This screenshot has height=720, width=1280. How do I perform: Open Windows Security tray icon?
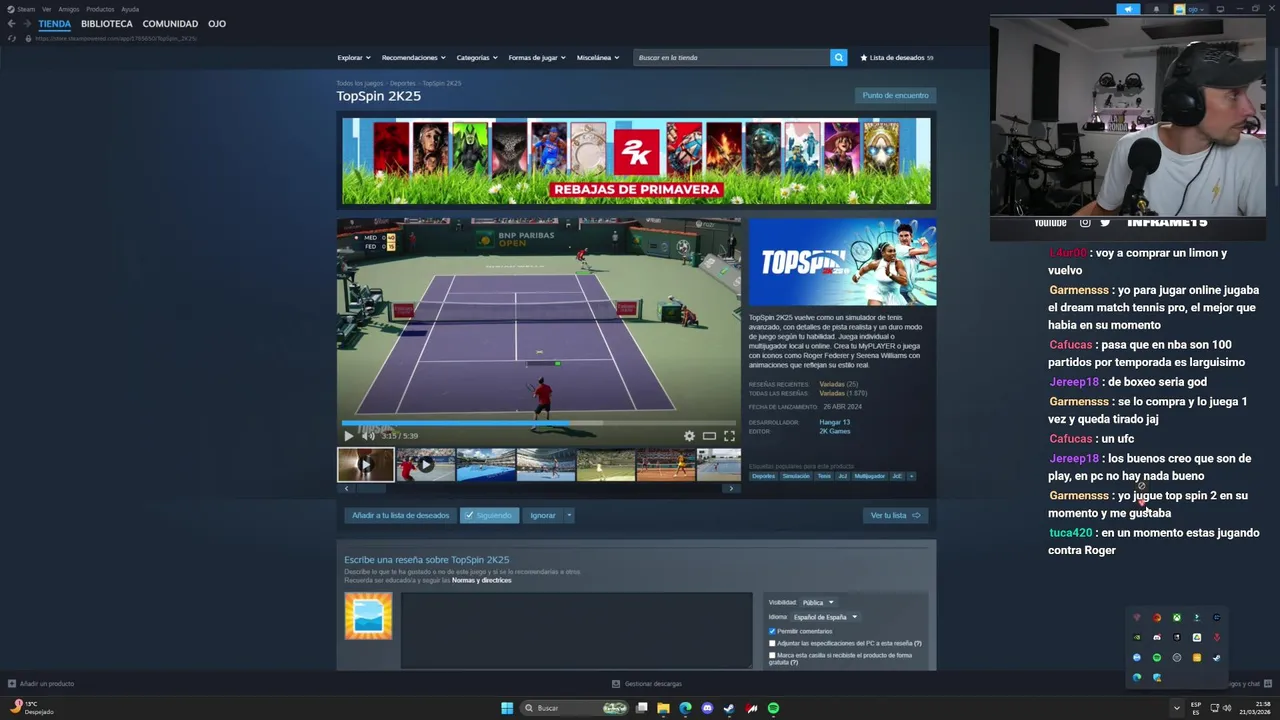(x=1157, y=678)
